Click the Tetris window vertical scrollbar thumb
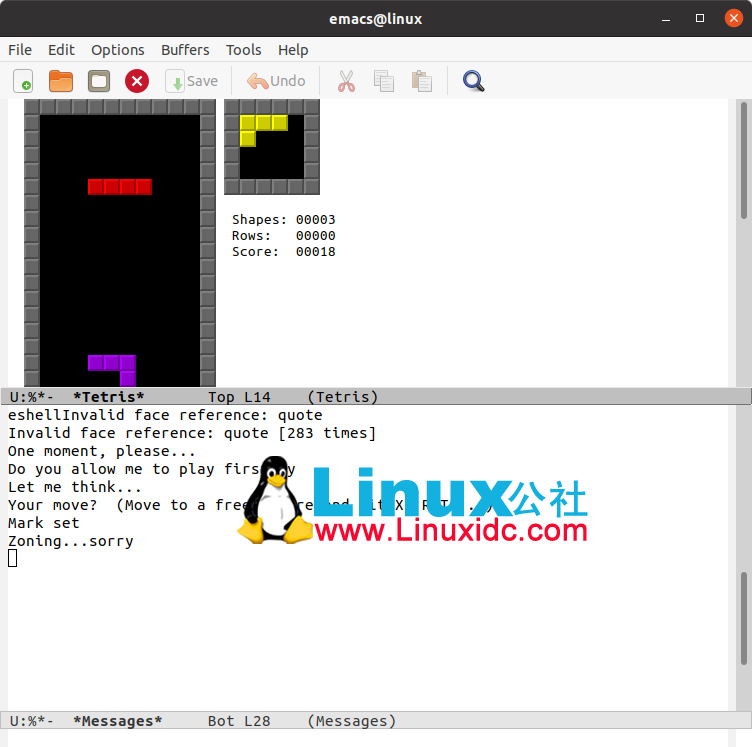This screenshot has width=752, height=747. (x=744, y=160)
